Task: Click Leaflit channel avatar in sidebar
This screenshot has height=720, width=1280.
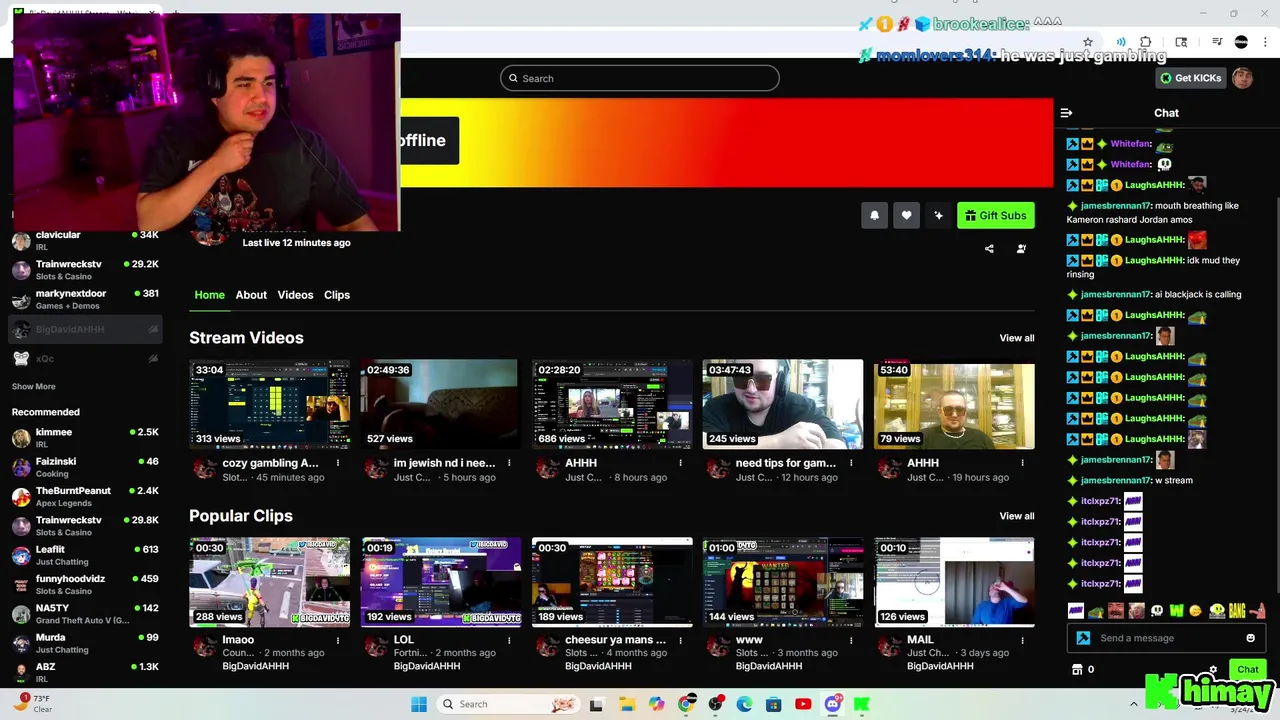Action: pos(21,555)
